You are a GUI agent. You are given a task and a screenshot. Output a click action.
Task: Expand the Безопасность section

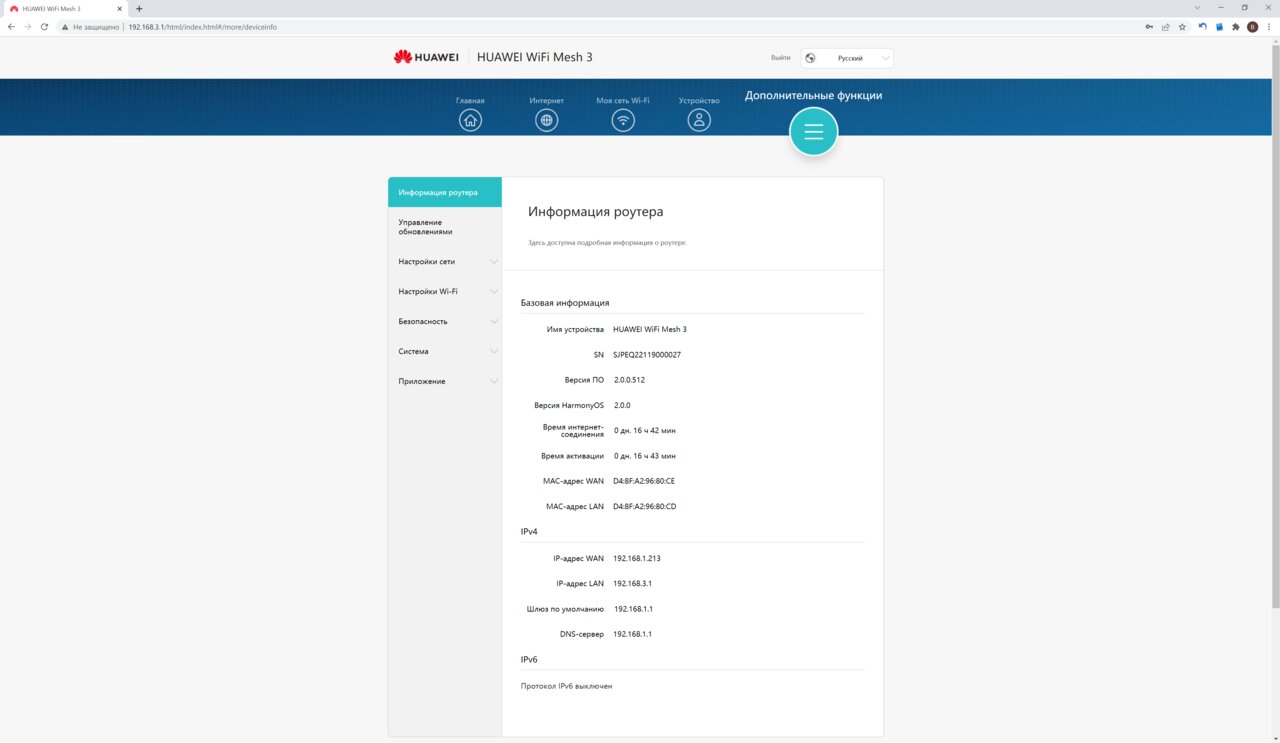pyautogui.click(x=445, y=322)
